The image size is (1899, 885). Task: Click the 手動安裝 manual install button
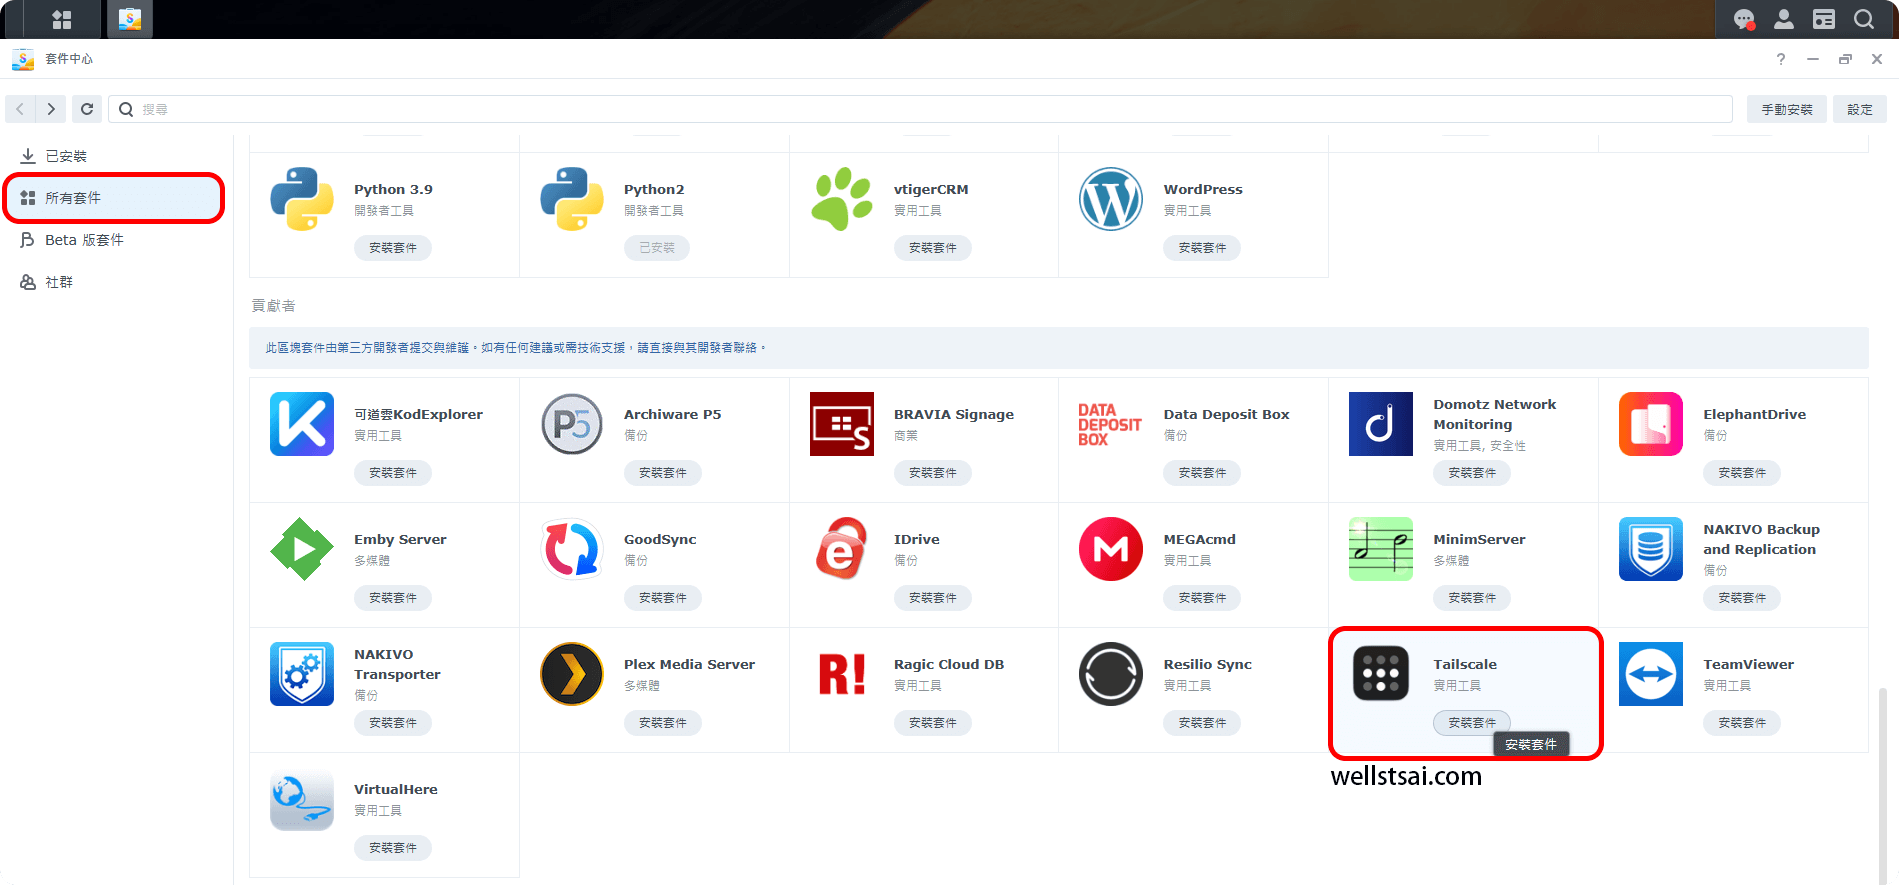1787,109
